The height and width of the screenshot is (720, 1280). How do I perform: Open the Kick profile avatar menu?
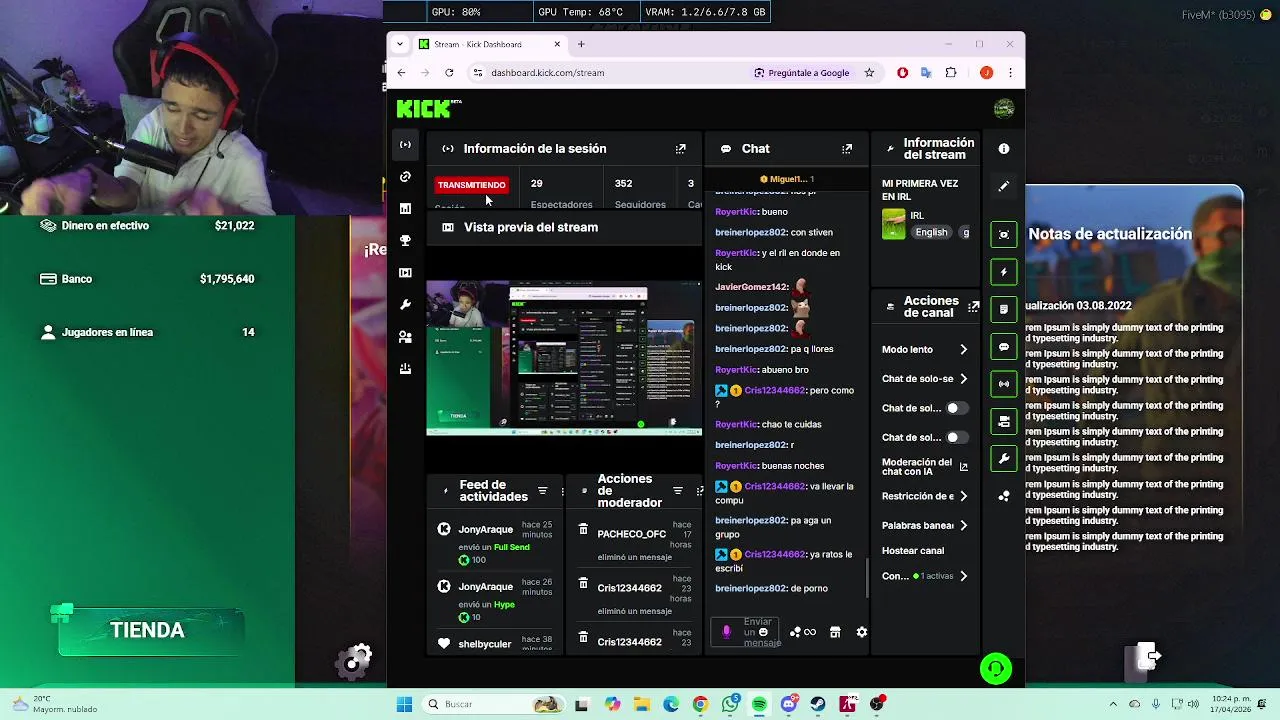pos(1004,108)
